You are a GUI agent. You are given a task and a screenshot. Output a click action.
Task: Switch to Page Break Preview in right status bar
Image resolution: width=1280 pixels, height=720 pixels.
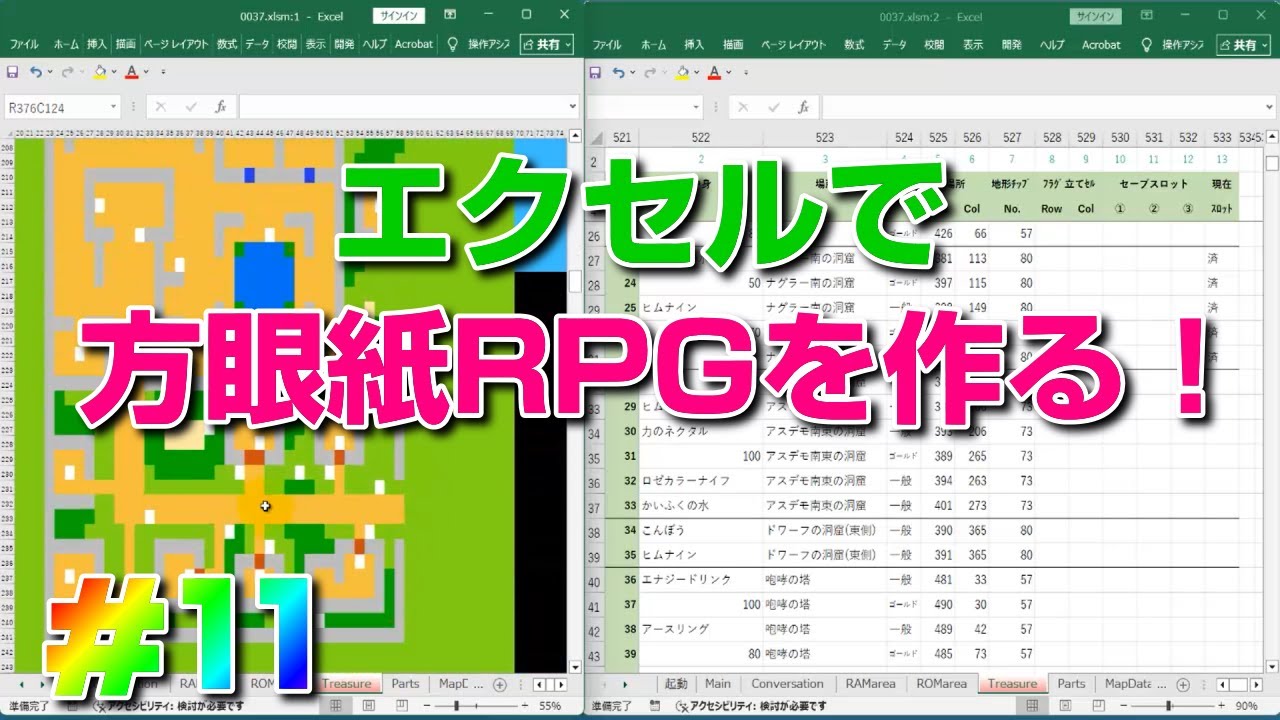1100,706
